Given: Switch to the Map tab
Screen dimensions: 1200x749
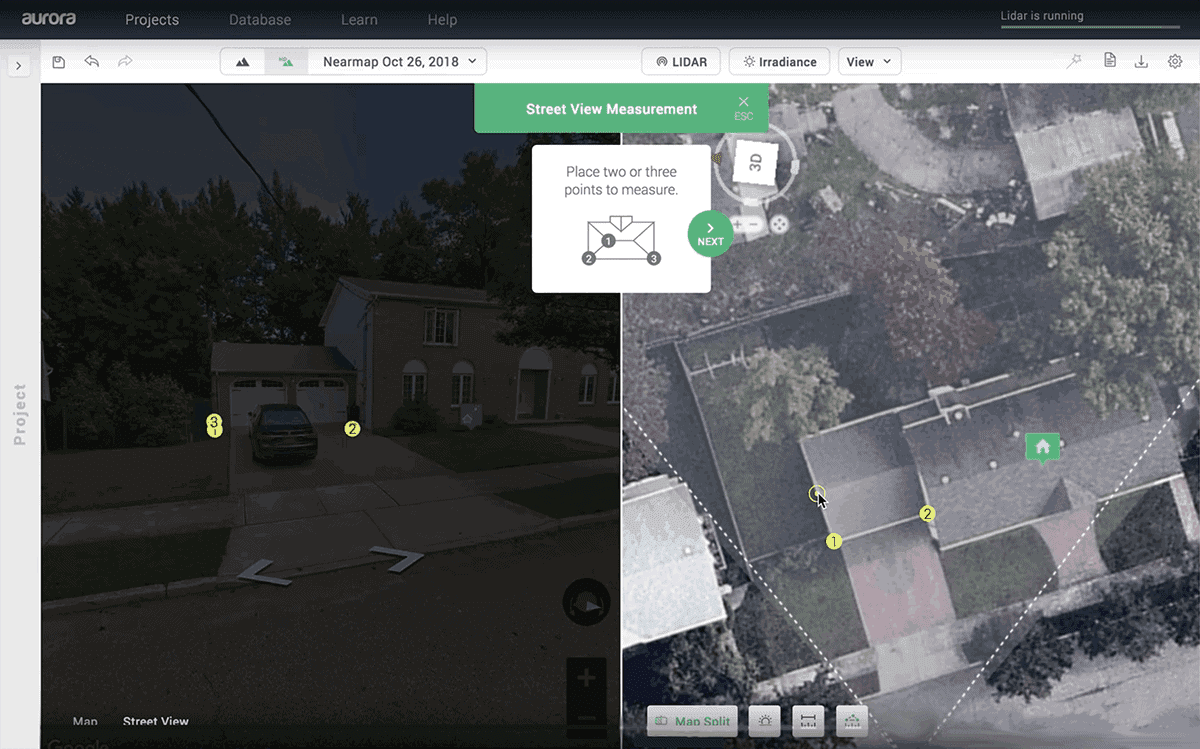Looking at the screenshot, I should (x=85, y=721).
